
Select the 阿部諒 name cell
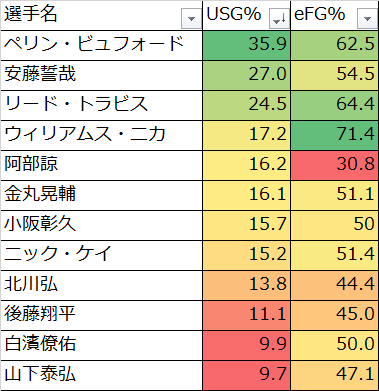click(x=101, y=165)
